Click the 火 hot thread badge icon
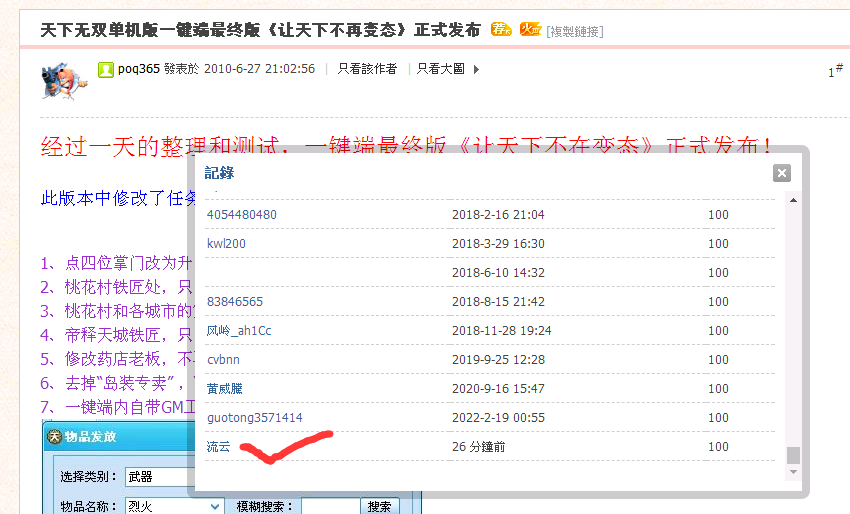 pos(529,30)
